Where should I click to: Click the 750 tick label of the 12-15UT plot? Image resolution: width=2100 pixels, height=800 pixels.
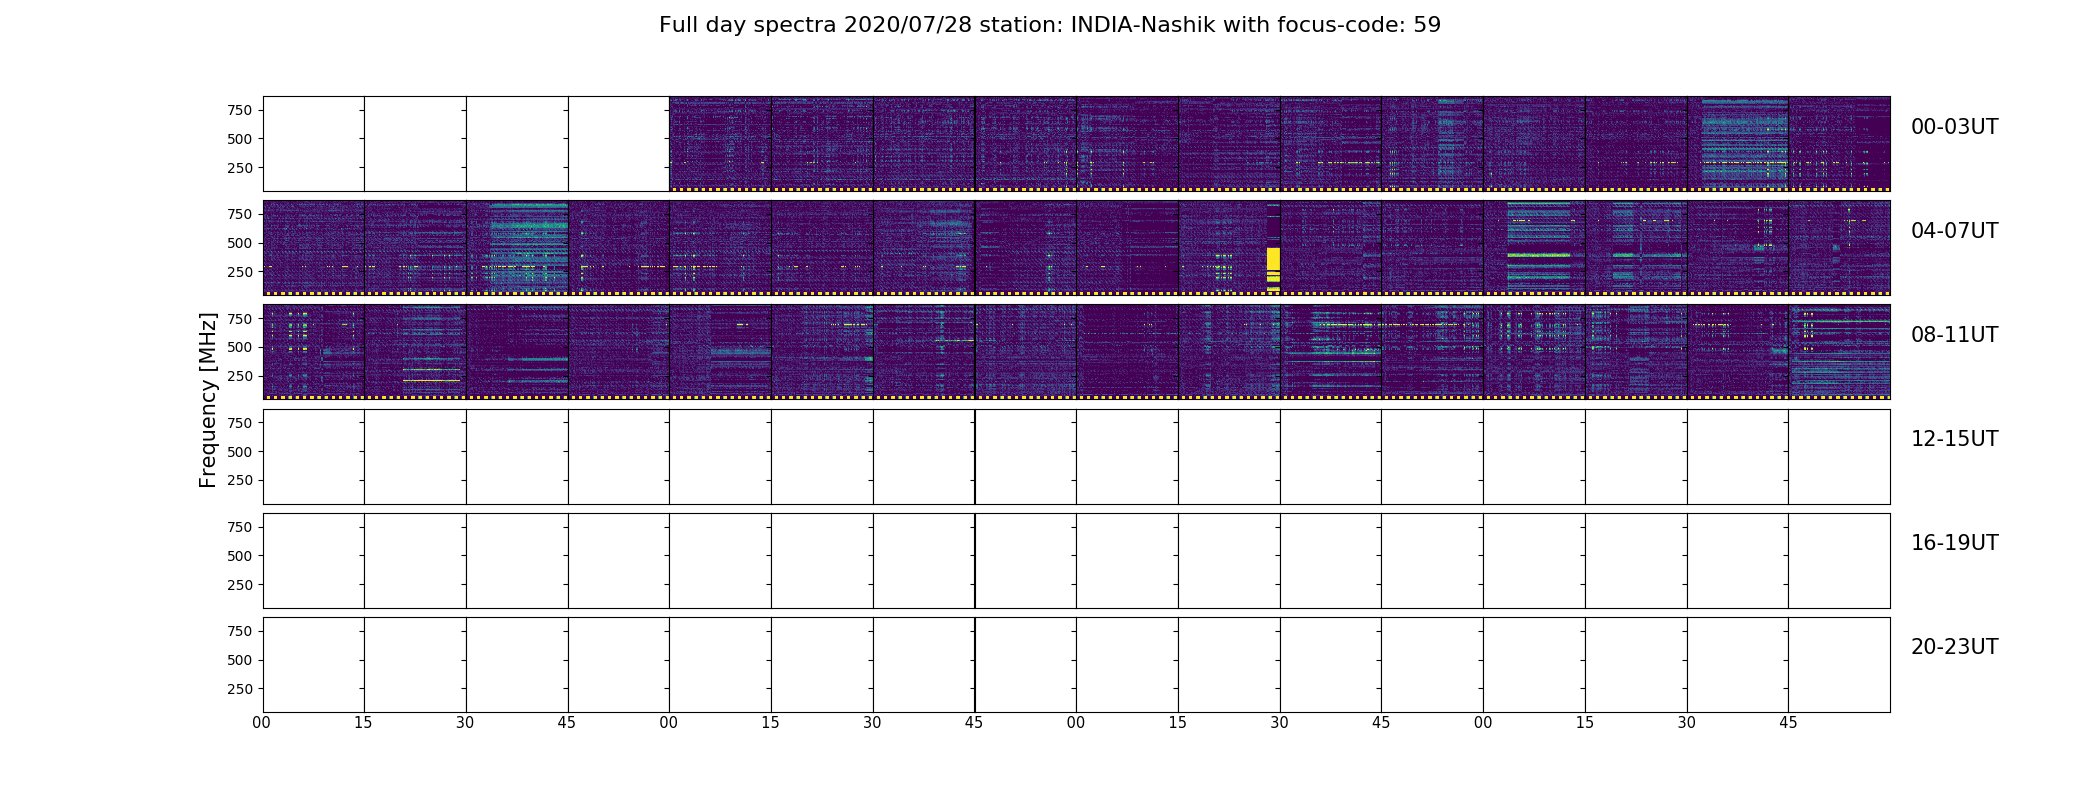click(x=240, y=423)
